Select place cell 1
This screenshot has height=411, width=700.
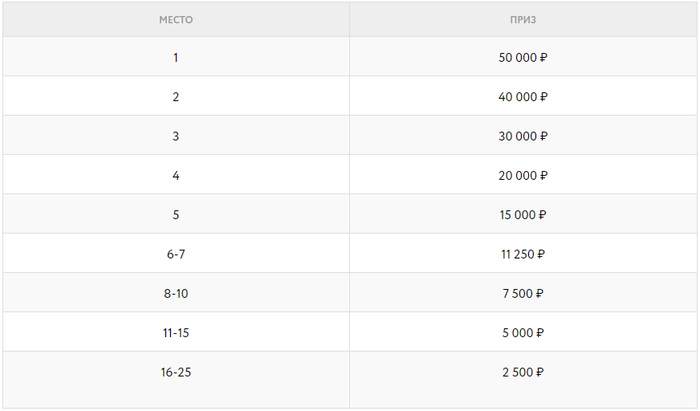[176, 57]
